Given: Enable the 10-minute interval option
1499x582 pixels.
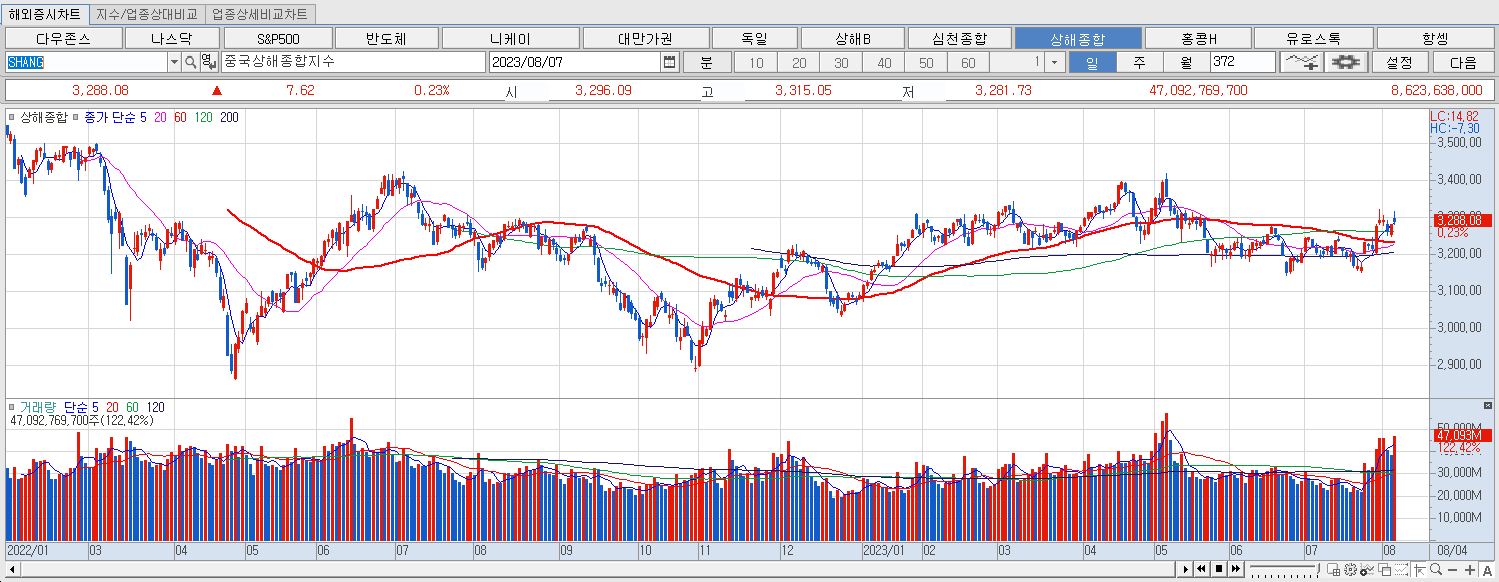Looking at the screenshot, I should 756,61.
